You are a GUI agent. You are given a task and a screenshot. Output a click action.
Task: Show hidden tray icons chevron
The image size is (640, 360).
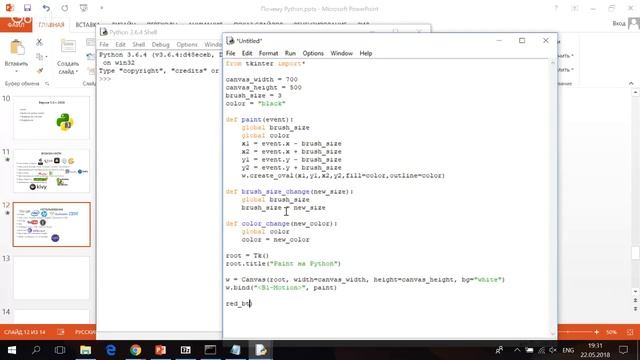tap(517, 350)
